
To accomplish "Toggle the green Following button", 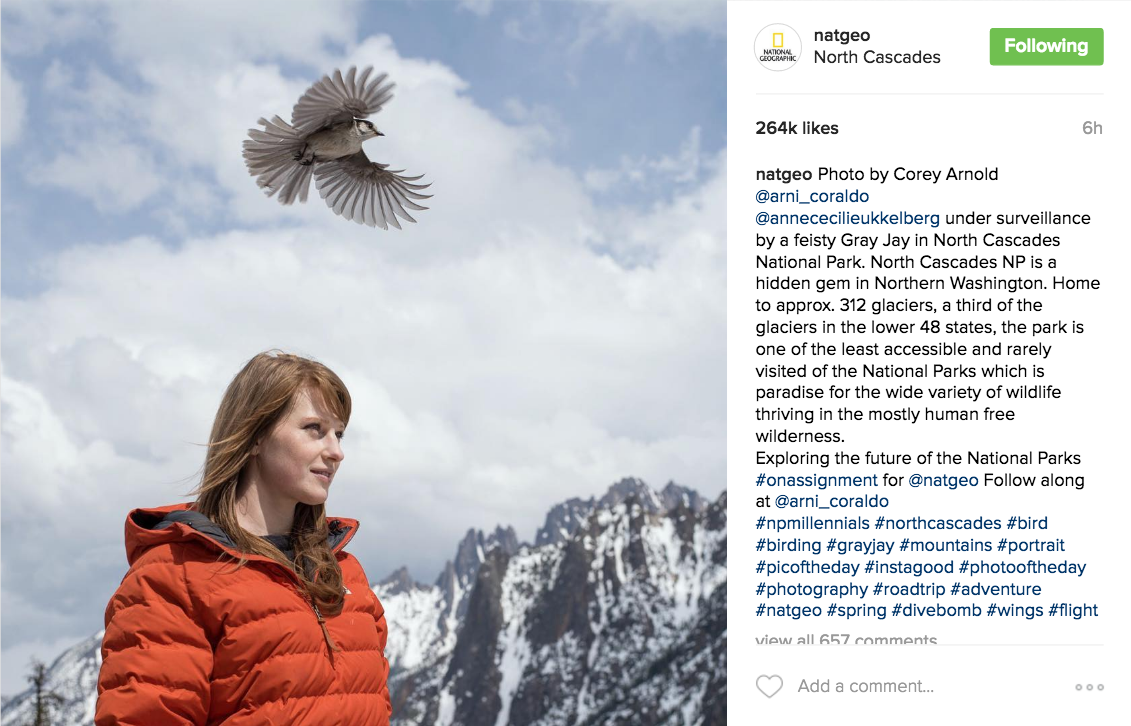I will 1046,47.
